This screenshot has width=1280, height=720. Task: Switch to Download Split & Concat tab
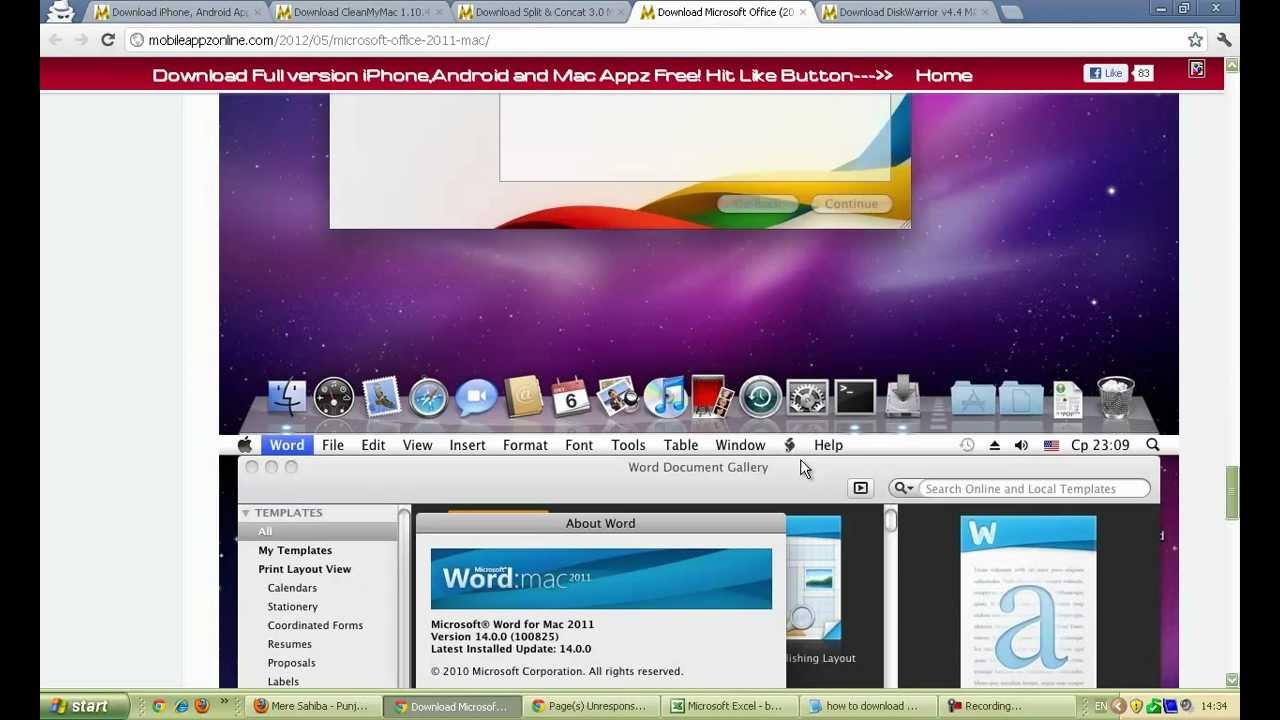[539, 12]
